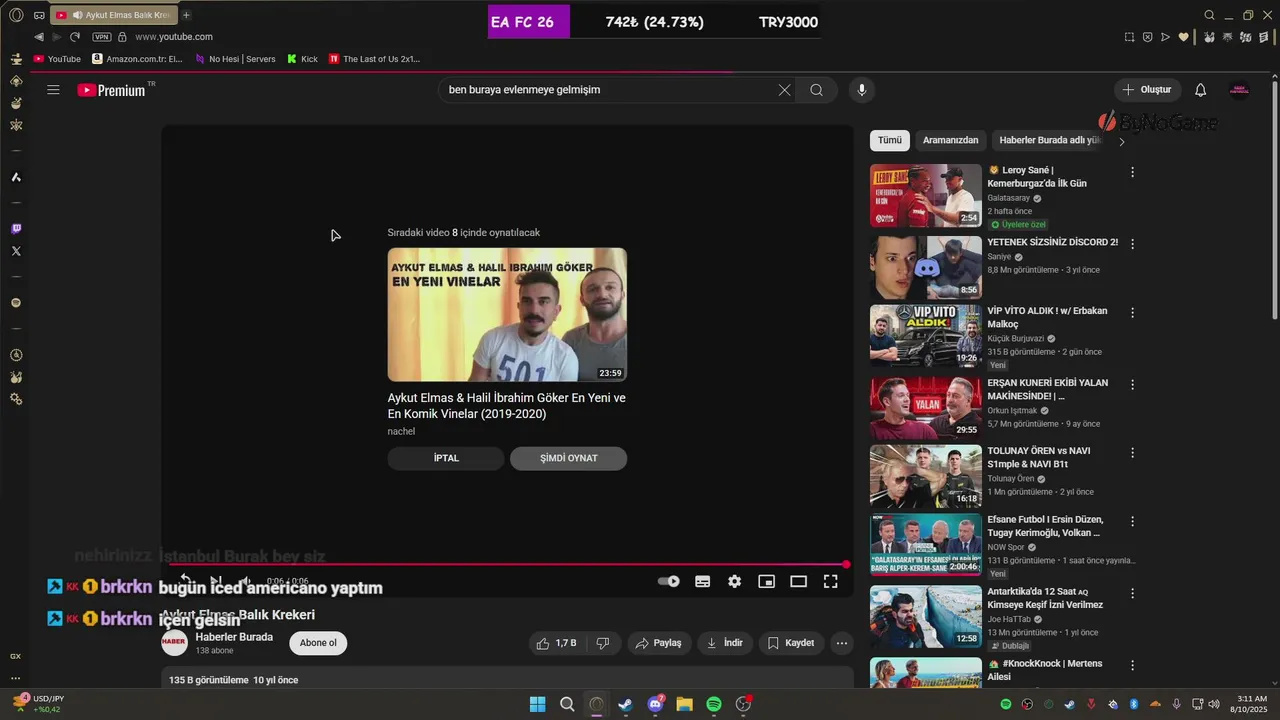
Task: Click the youtube.com address bar
Action: pos(174,37)
